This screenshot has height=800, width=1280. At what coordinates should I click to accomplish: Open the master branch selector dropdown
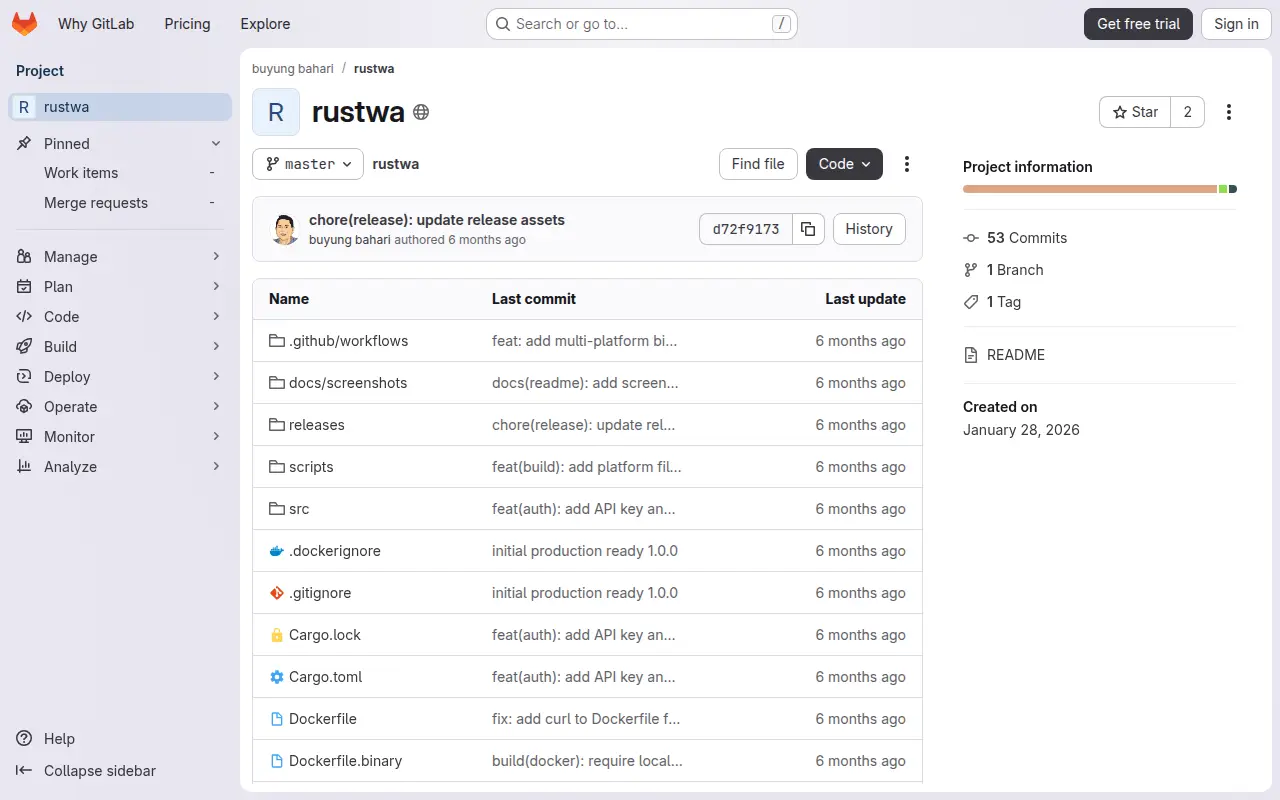pos(308,164)
